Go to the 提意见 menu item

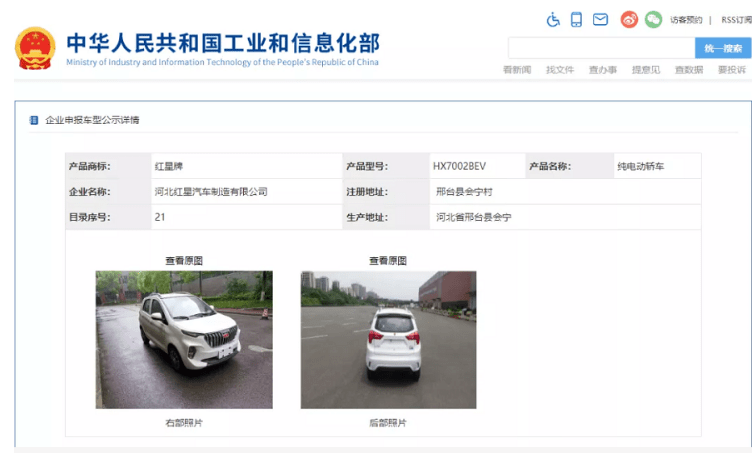point(646,70)
